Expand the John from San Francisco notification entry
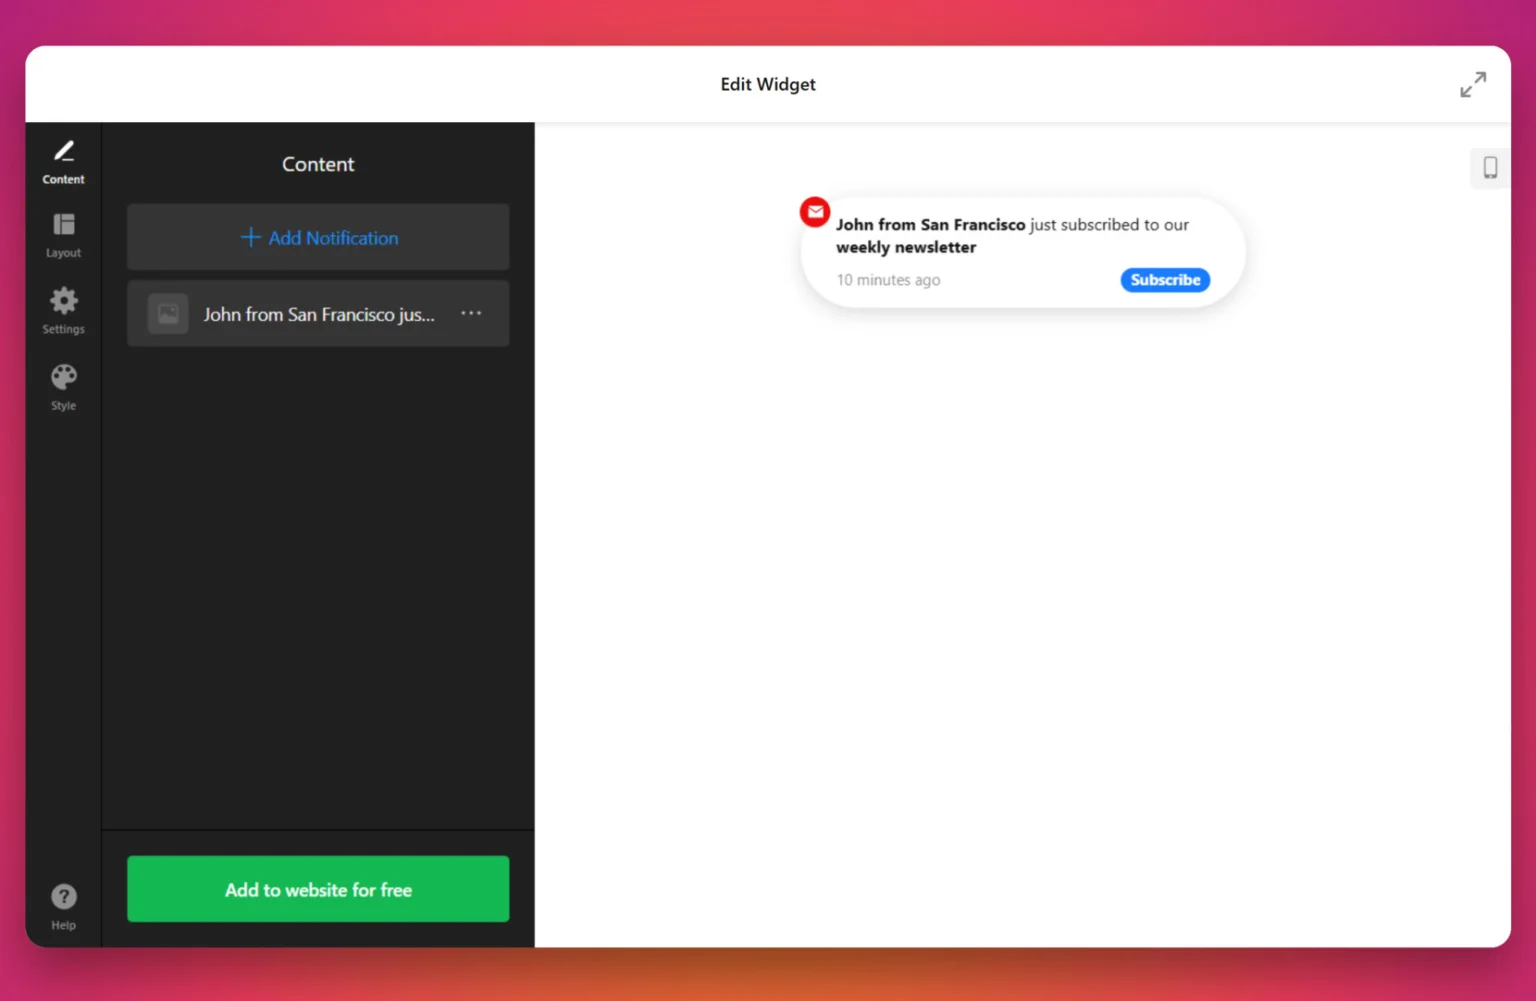 click(318, 313)
